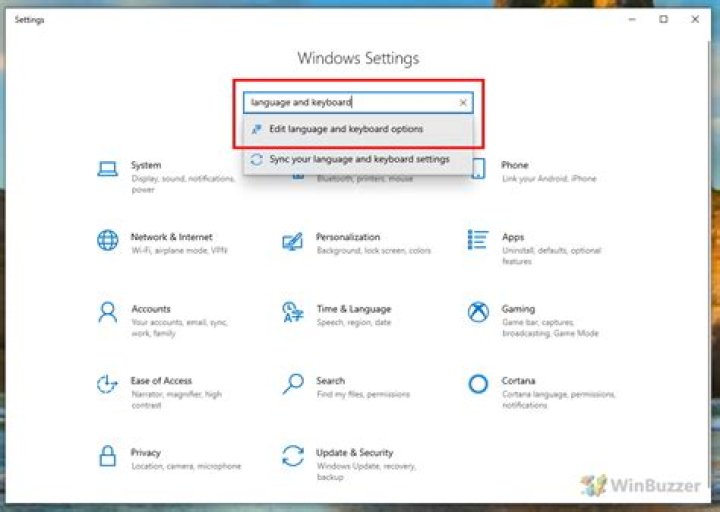Screen dimensions: 720x512
Task: Click 'Background, lock screen, colors' text
Action: pyautogui.click(x=374, y=251)
